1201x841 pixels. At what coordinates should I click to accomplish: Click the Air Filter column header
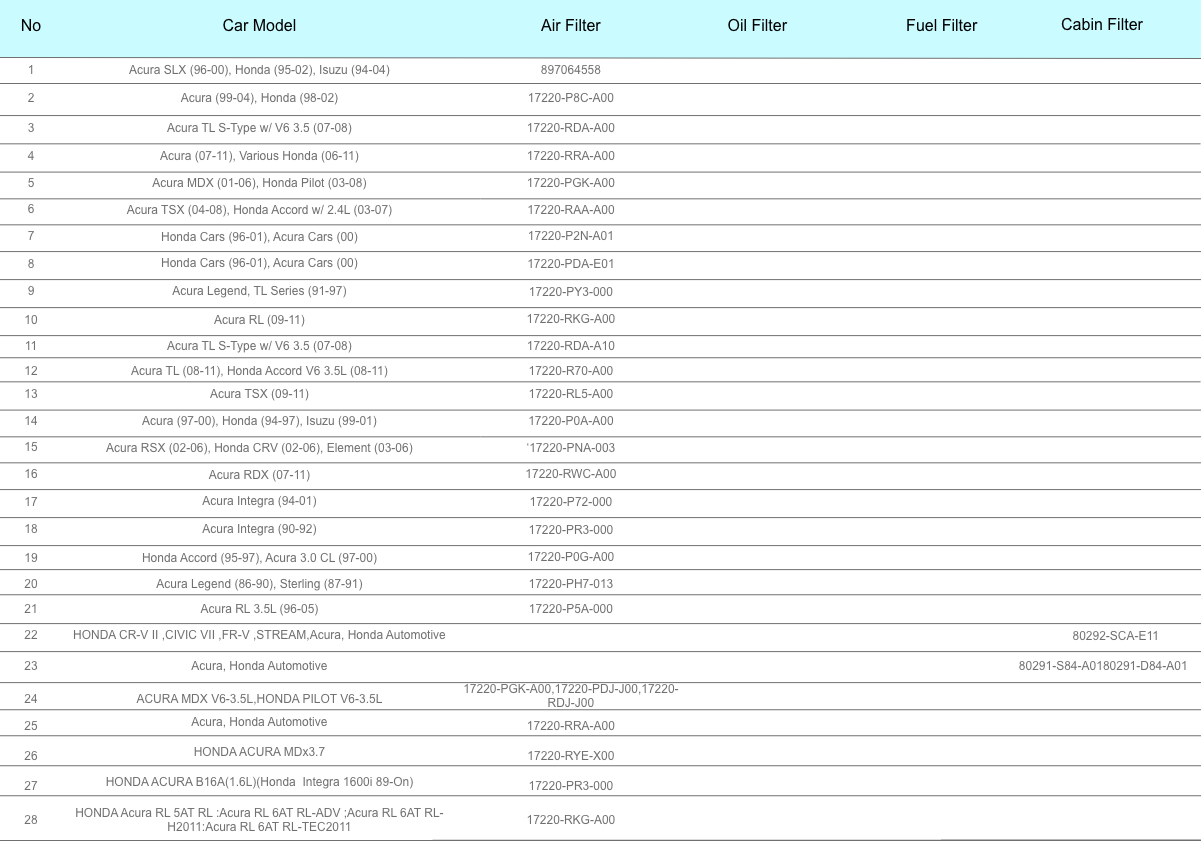pyautogui.click(x=570, y=26)
